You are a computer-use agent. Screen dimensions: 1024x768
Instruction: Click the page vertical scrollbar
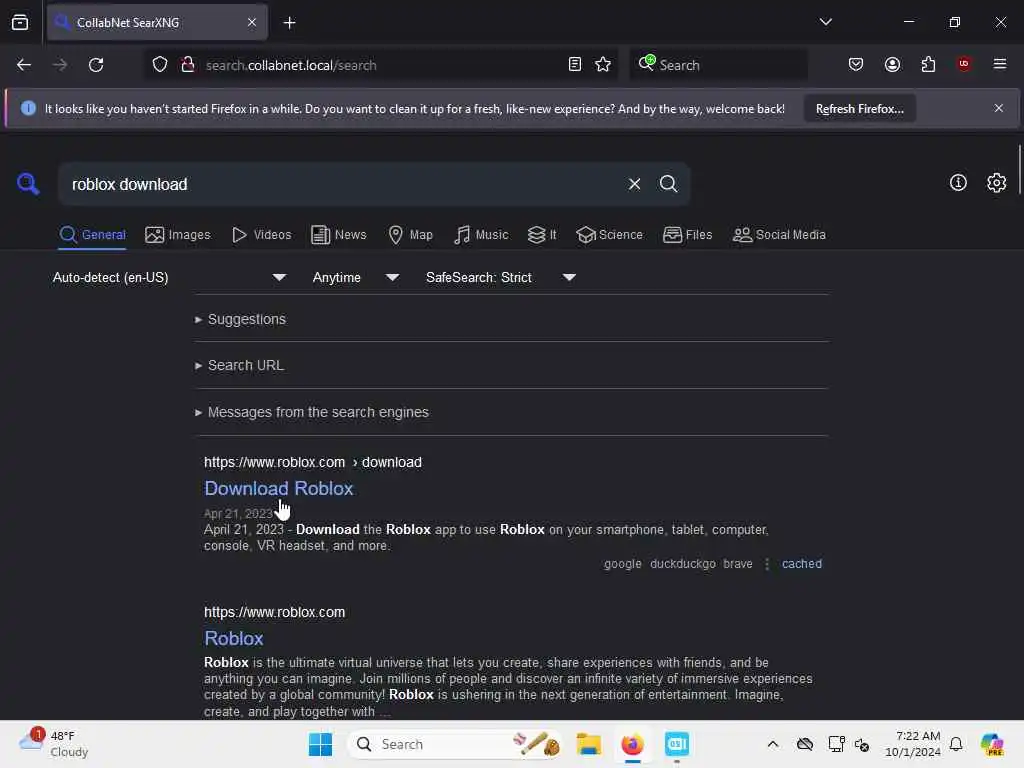pos(1019,170)
